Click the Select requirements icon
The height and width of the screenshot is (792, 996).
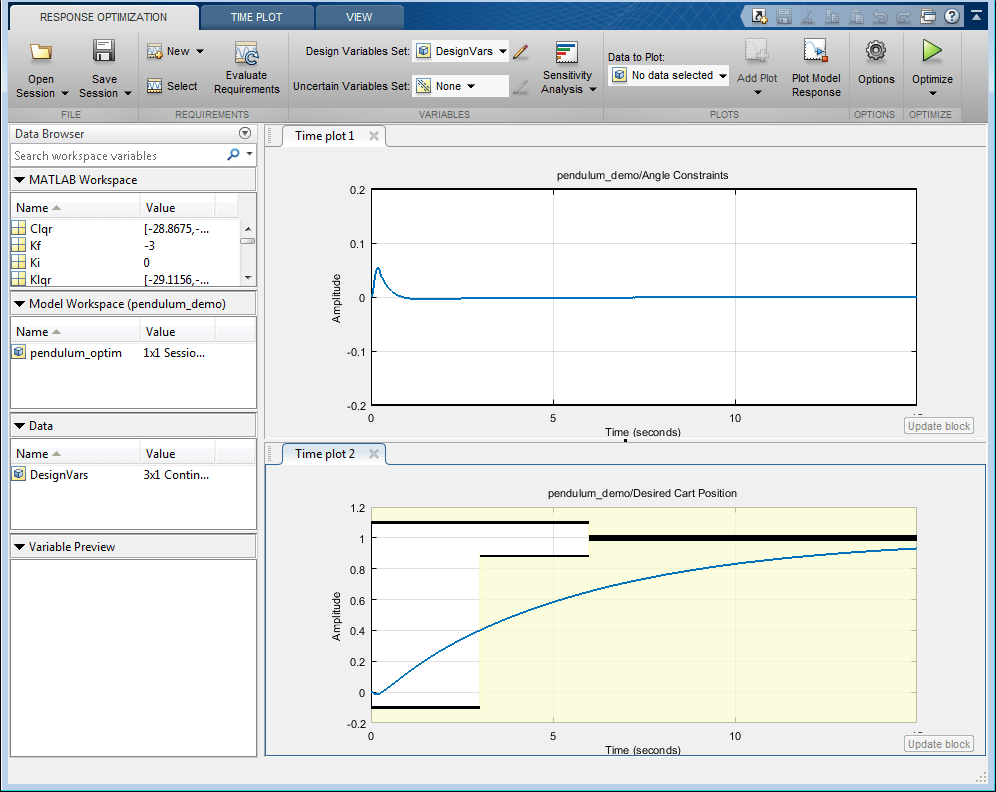pyautogui.click(x=172, y=86)
